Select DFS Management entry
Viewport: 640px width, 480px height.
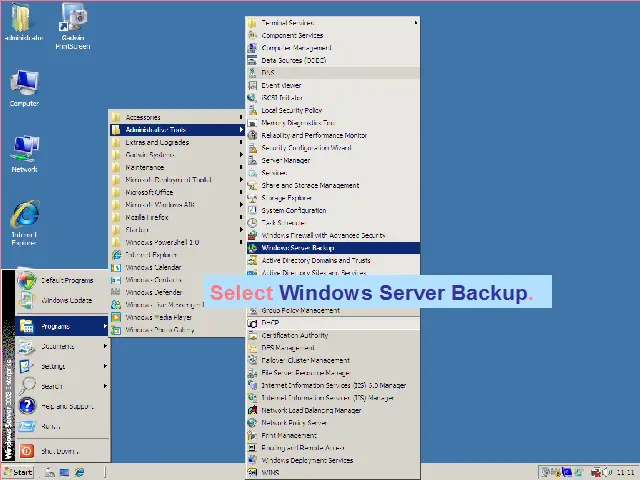point(333,348)
